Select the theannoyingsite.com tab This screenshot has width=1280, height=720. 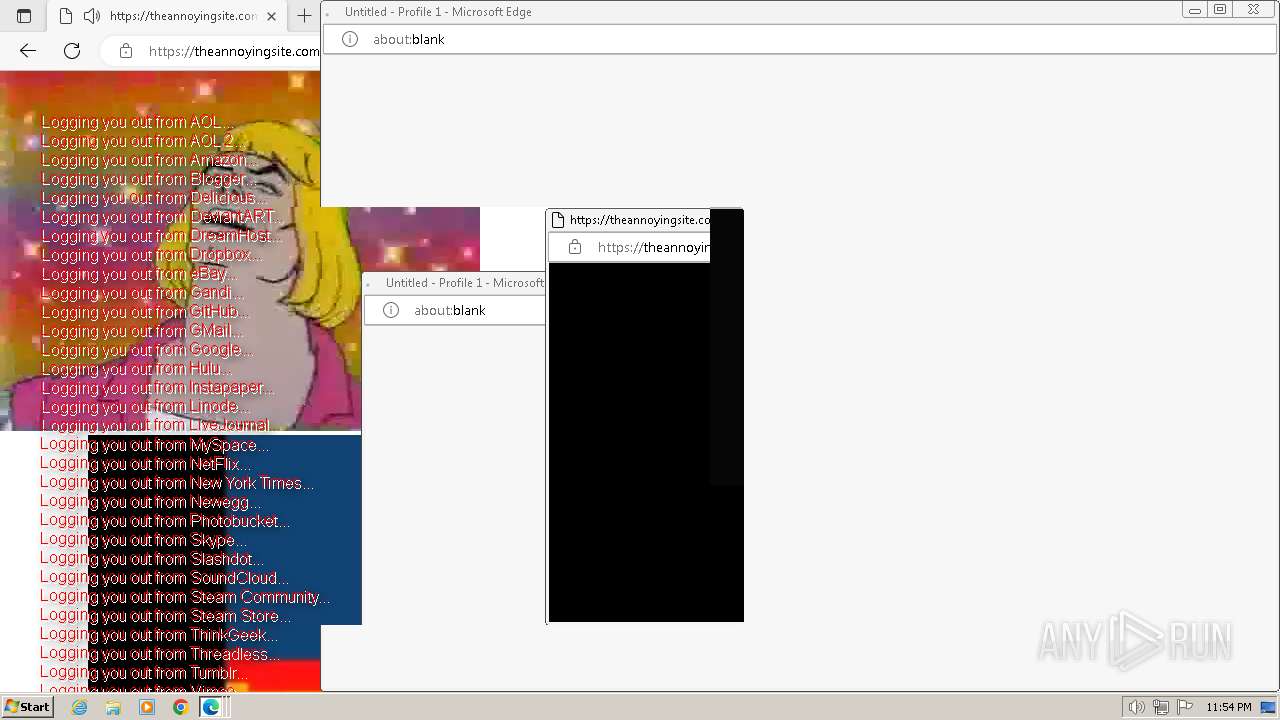click(x=167, y=16)
